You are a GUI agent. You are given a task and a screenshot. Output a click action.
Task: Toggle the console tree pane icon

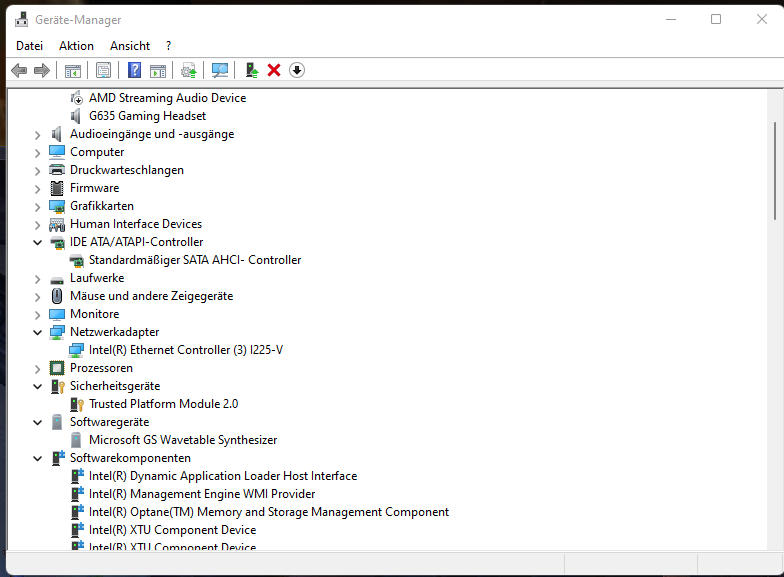point(72,70)
